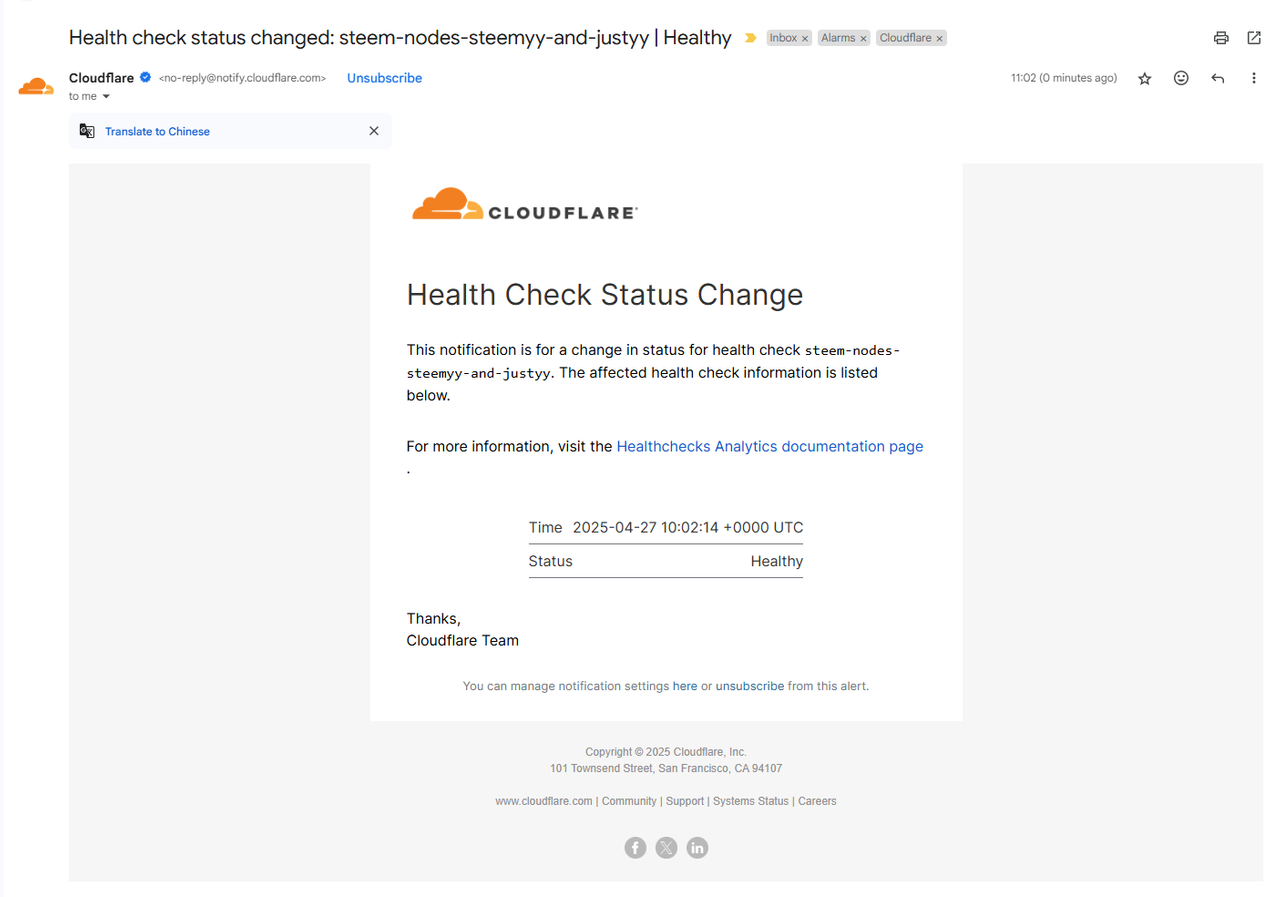Click the blue verified sender badge

pos(145,78)
